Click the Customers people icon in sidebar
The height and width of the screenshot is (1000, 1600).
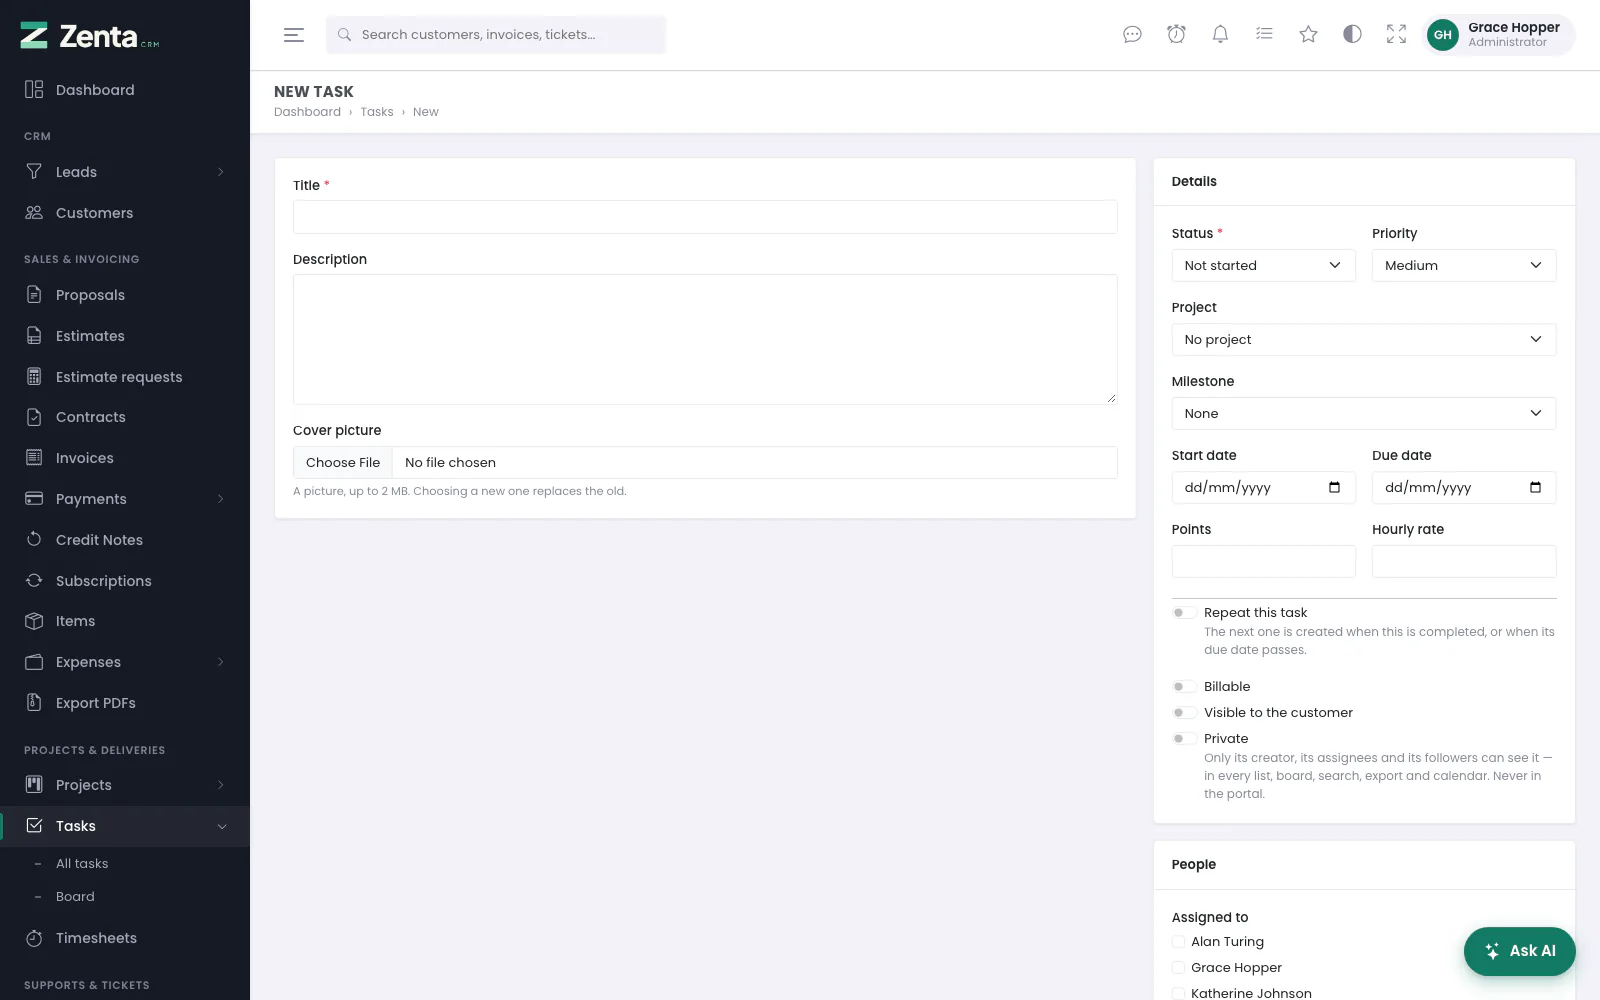point(34,213)
